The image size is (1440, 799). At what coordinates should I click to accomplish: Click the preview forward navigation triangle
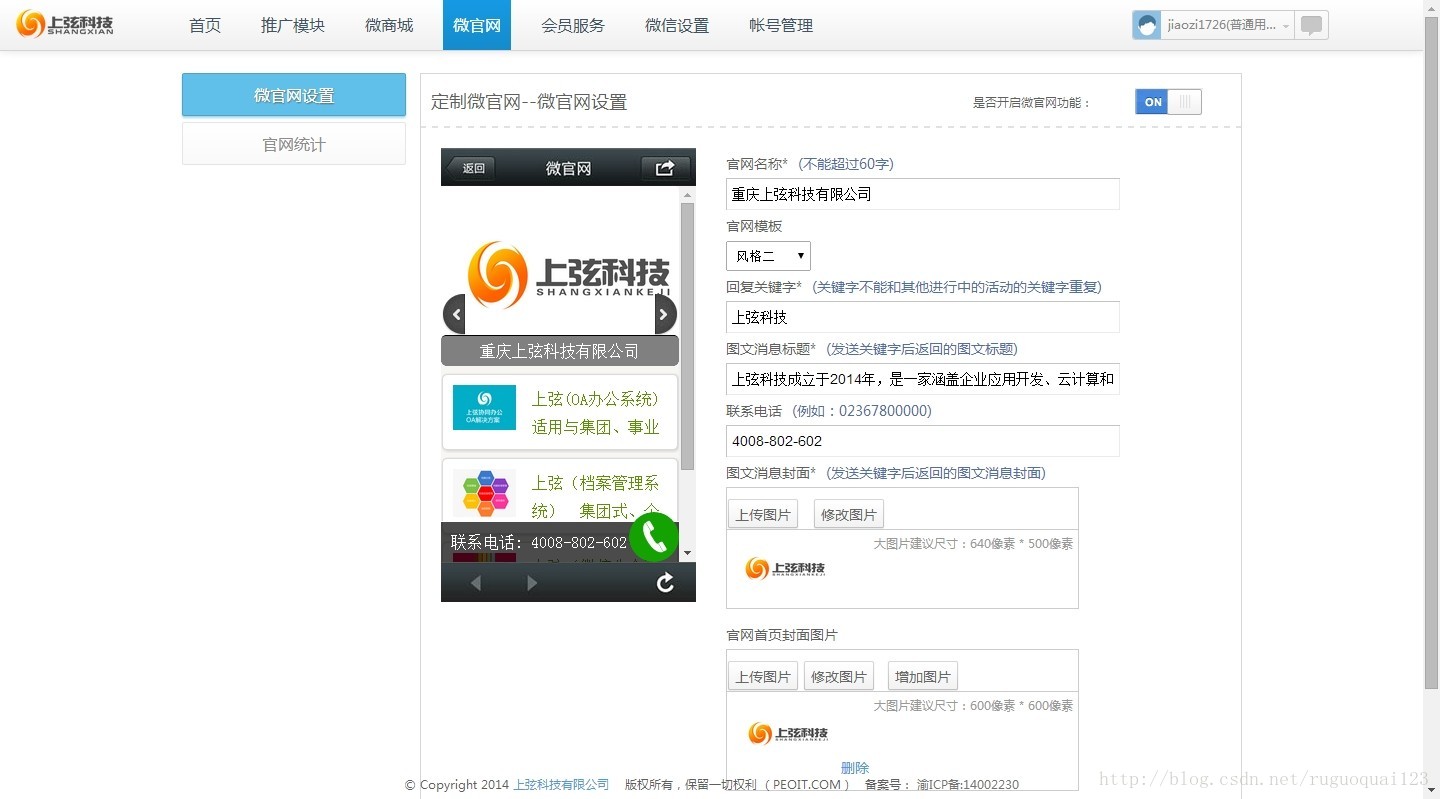532,583
